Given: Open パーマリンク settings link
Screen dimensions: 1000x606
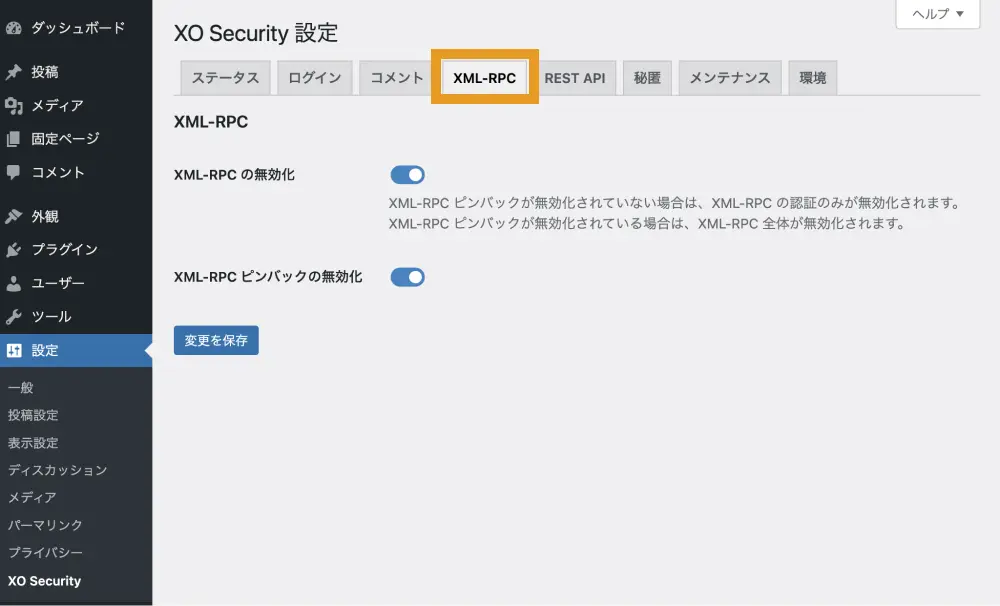Looking at the screenshot, I should (45, 525).
